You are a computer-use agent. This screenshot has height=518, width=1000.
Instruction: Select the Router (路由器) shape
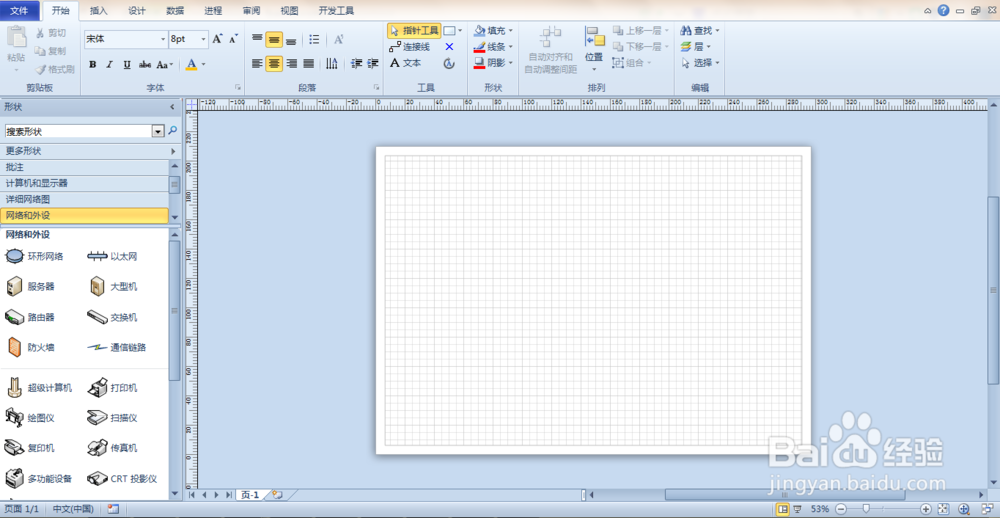[x=31, y=317]
